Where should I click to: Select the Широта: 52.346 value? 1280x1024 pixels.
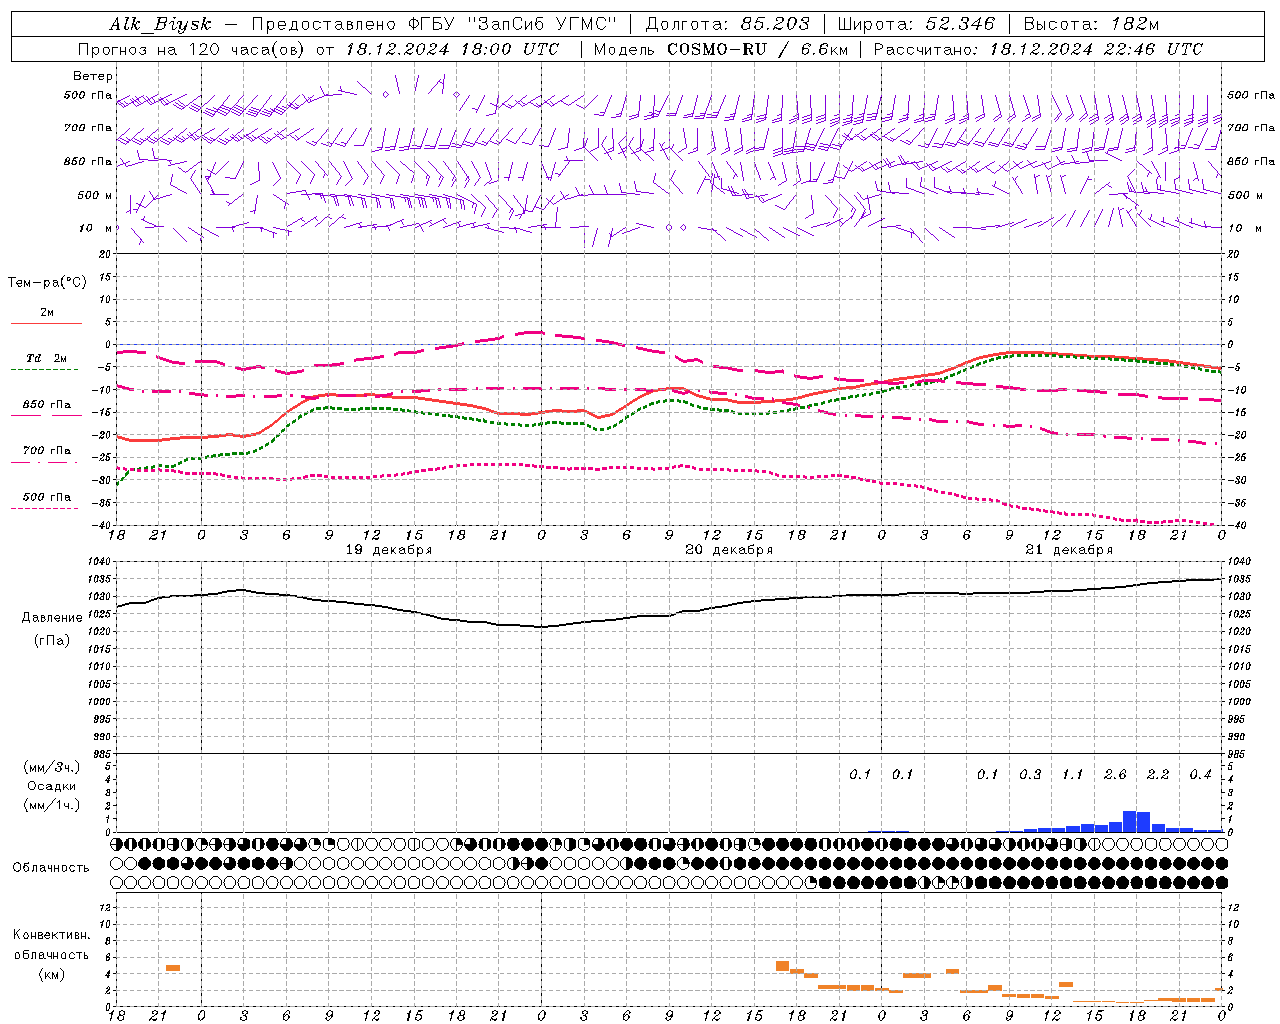click(916, 25)
